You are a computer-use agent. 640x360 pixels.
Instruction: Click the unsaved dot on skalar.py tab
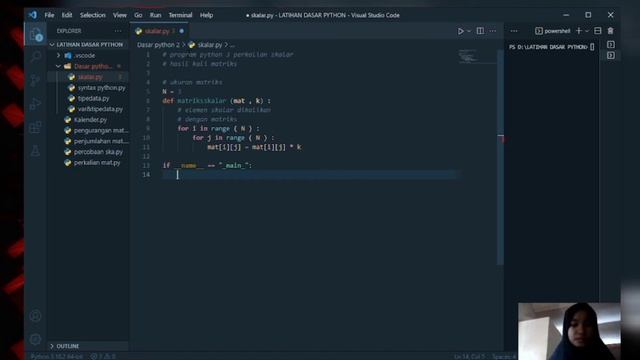pos(182,31)
